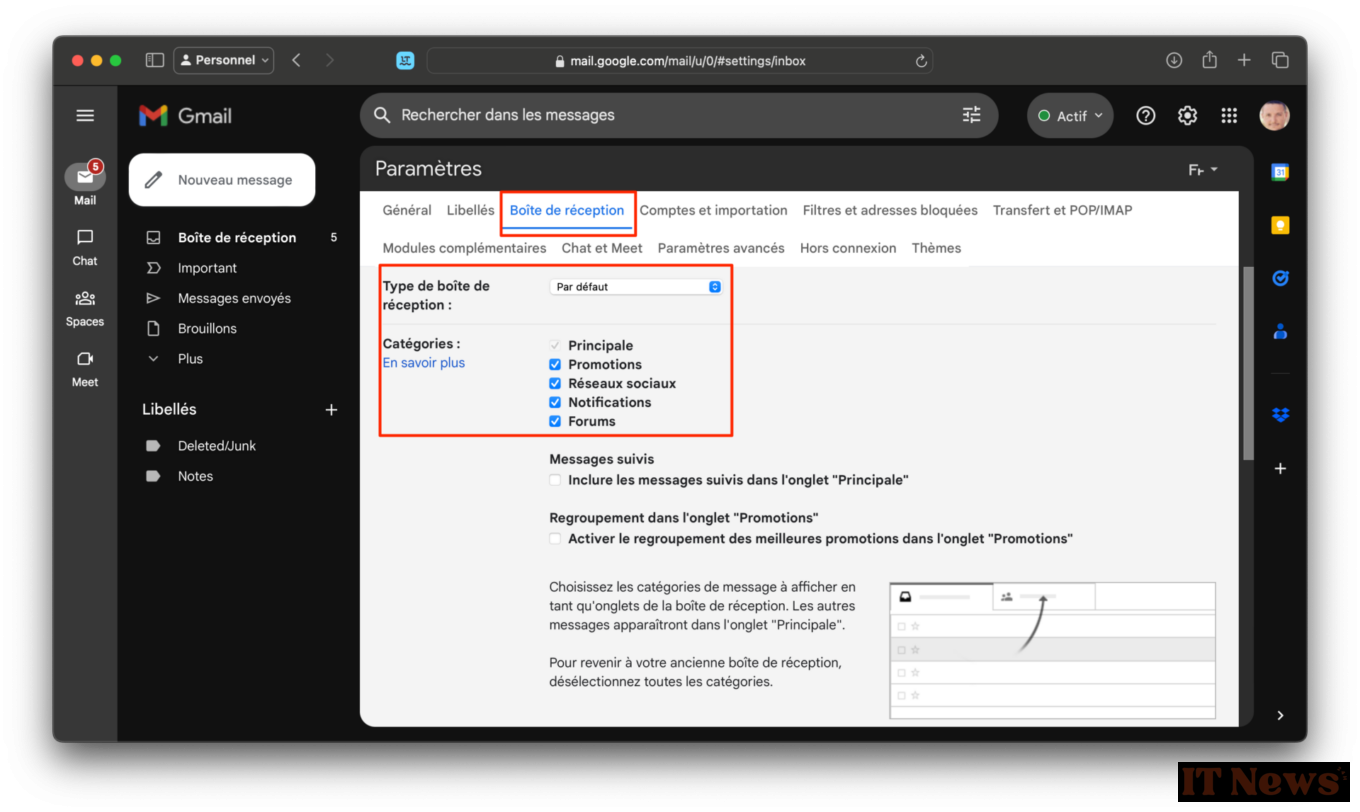
Task: Switch to Filtres et adresses bloquées tab
Action: 889,211
